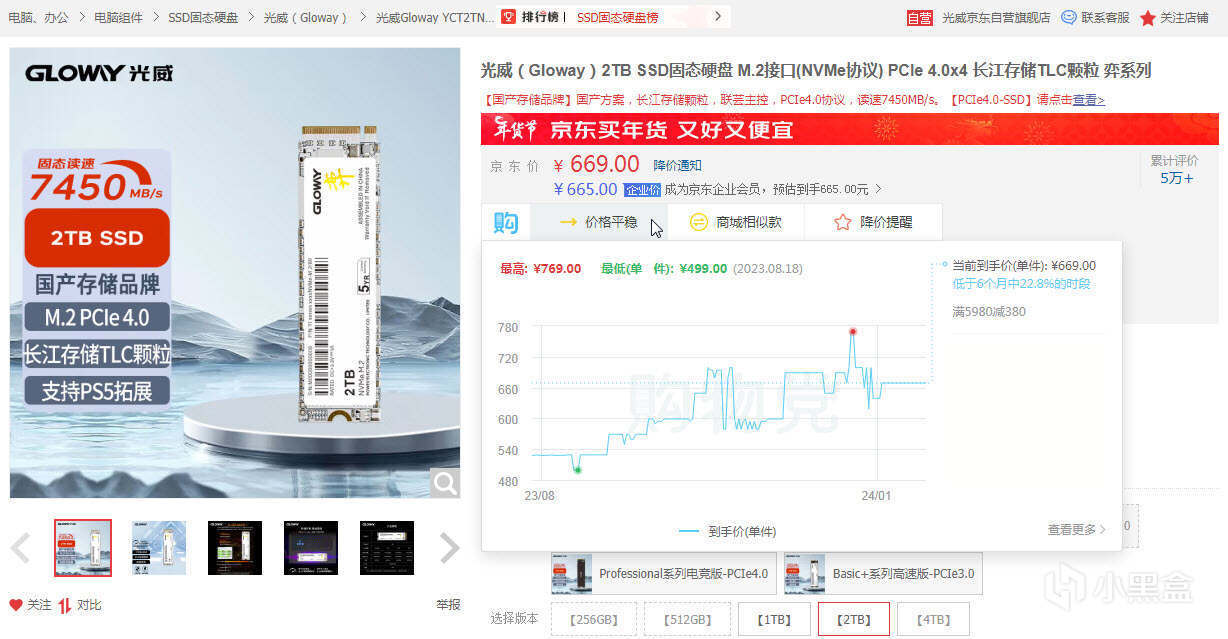Image resolution: width=1228 pixels, height=639 pixels.
Task: Expand enterprise price arrow after 665.00元
Action: pos(878,189)
